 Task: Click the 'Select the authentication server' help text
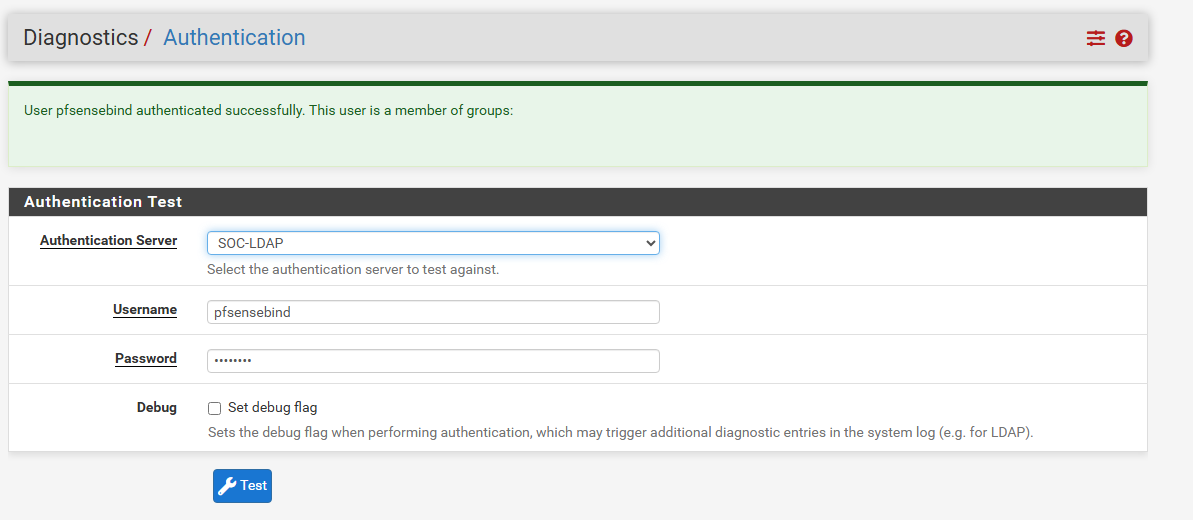353,270
